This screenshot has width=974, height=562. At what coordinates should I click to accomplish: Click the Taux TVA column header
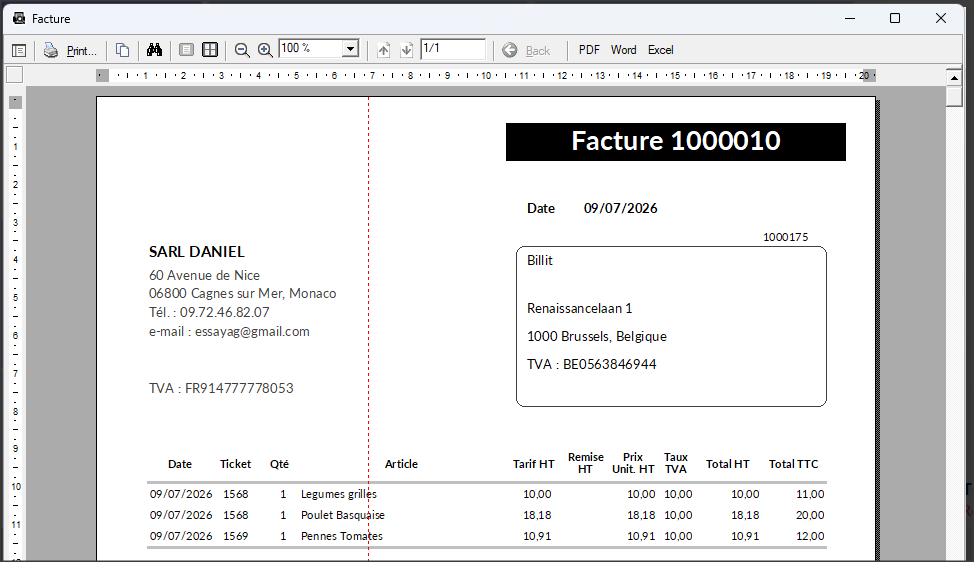(676, 463)
